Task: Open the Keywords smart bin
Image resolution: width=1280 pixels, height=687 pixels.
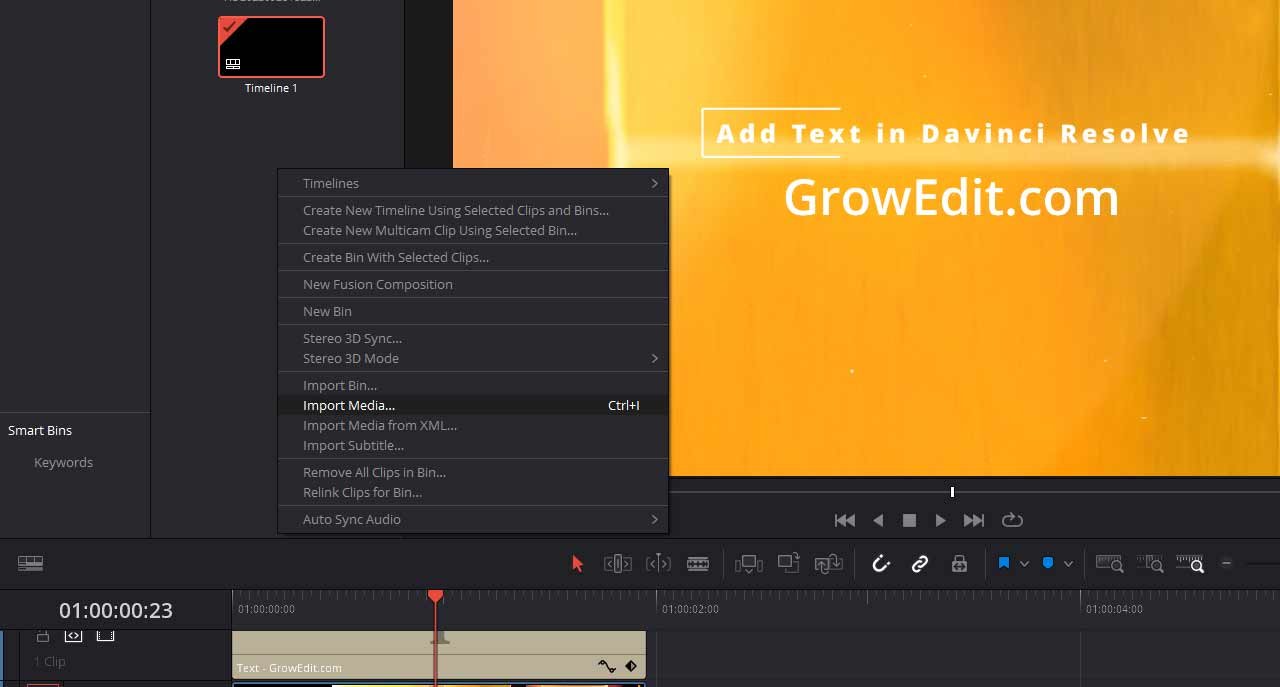Action: [63, 462]
